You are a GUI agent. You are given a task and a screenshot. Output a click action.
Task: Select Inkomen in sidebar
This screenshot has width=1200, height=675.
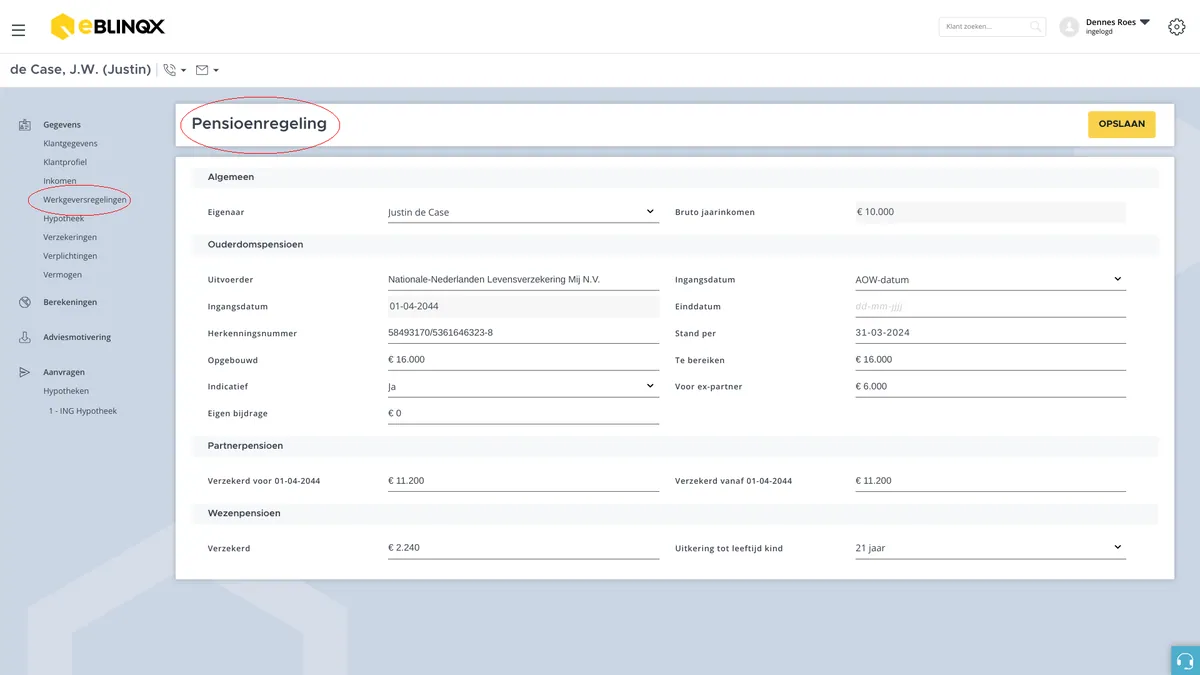pos(60,181)
